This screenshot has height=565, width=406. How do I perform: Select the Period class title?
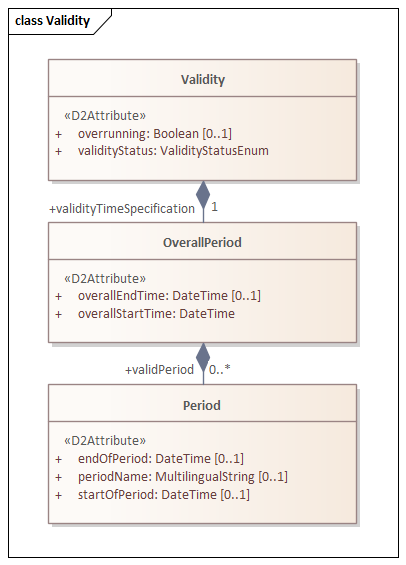pyautogui.click(x=202, y=405)
